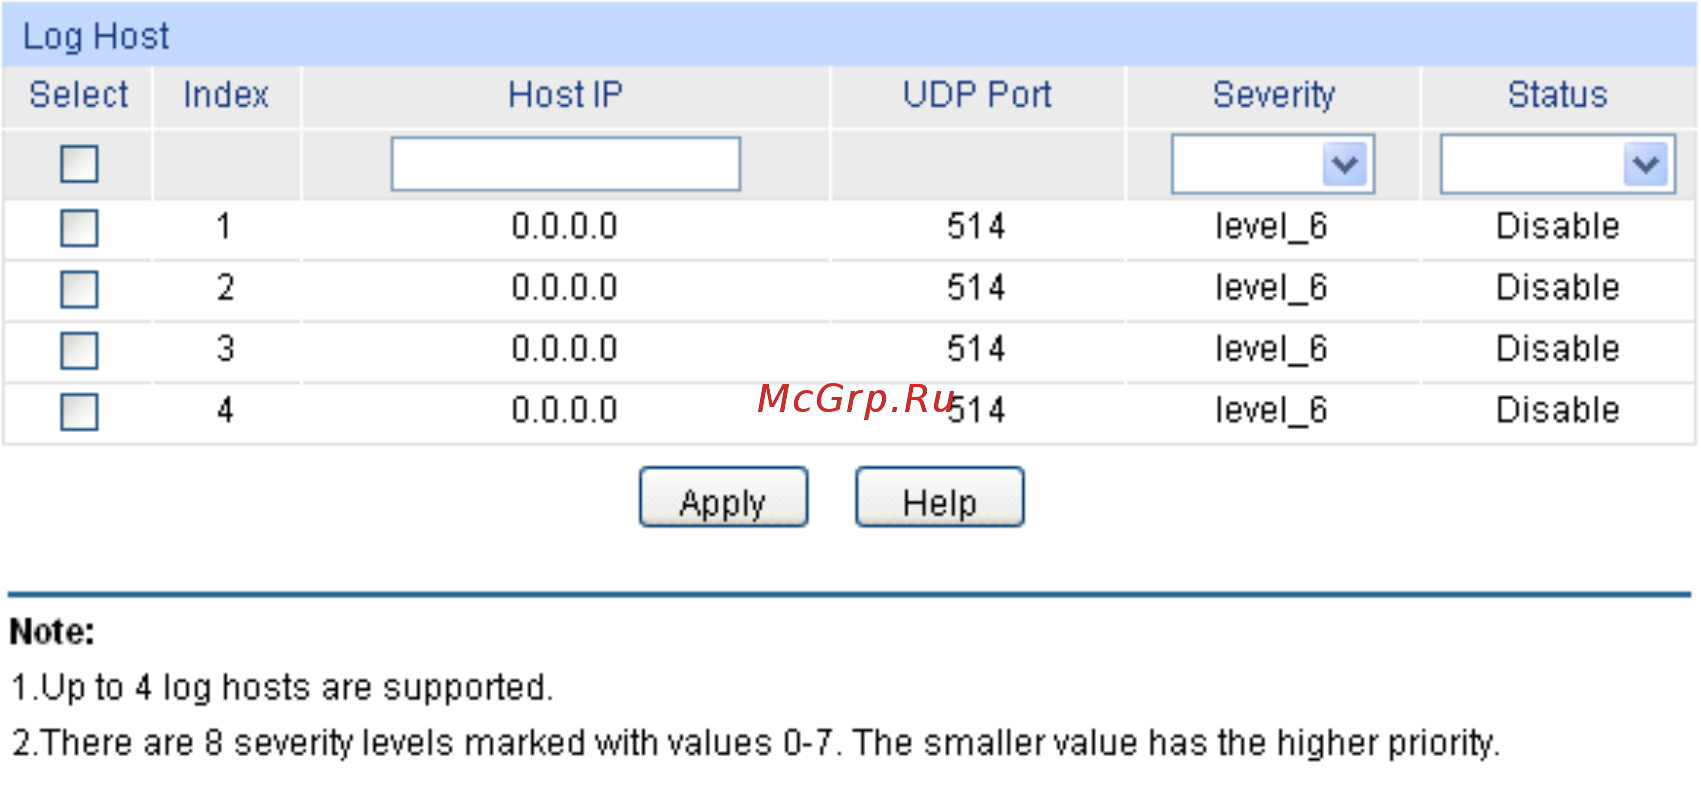Viewport: 1701px width, 794px height.
Task: Click inside the Status combo box
Action: click(x=1532, y=164)
